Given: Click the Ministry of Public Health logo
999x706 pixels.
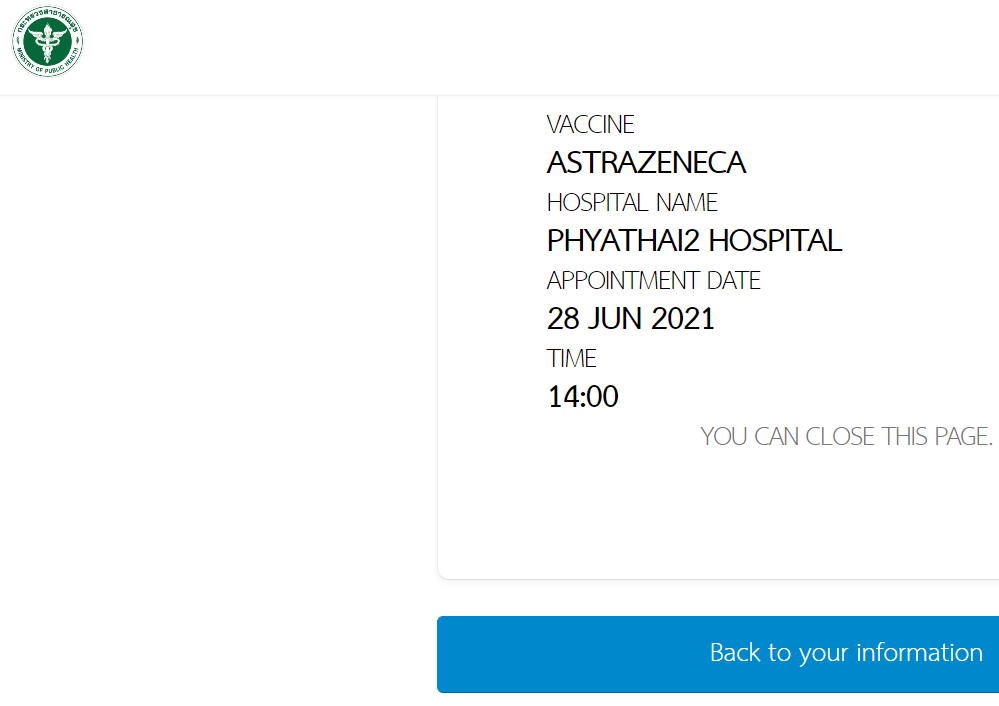Looking at the screenshot, I should 47,42.
